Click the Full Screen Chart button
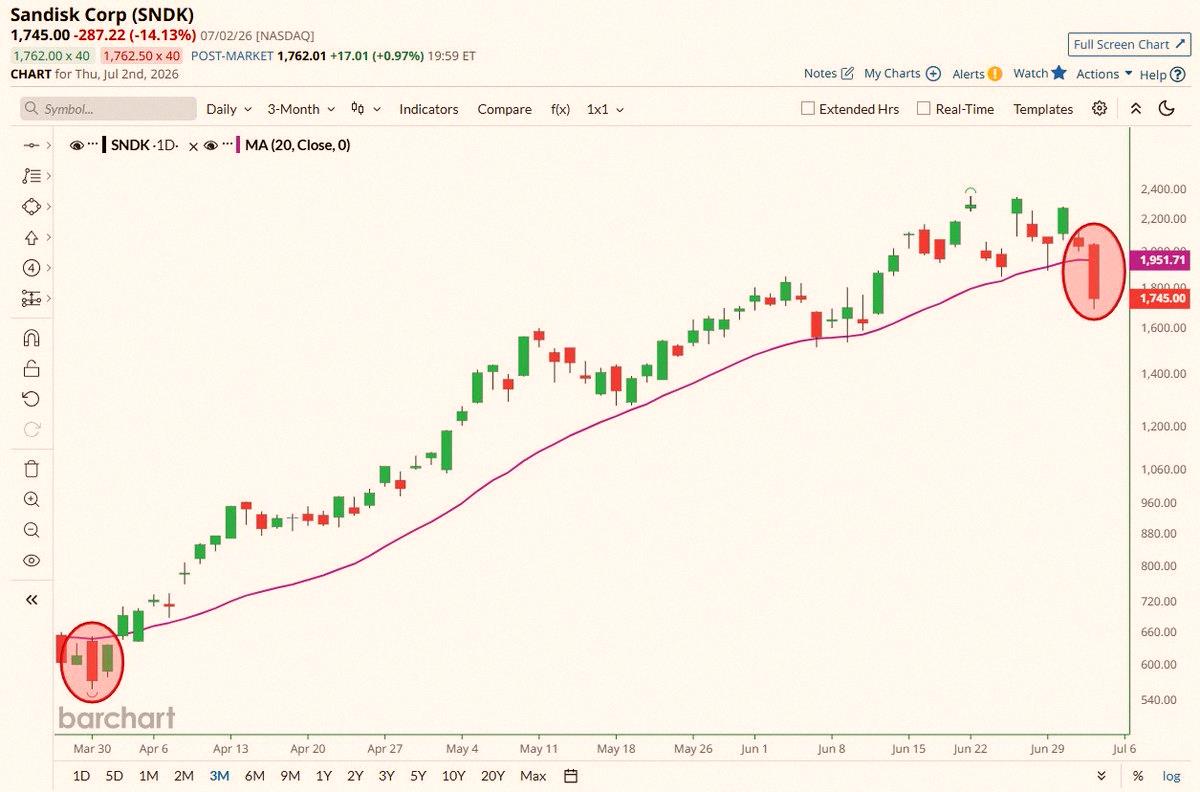The height and width of the screenshot is (792, 1200). (x=1128, y=44)
